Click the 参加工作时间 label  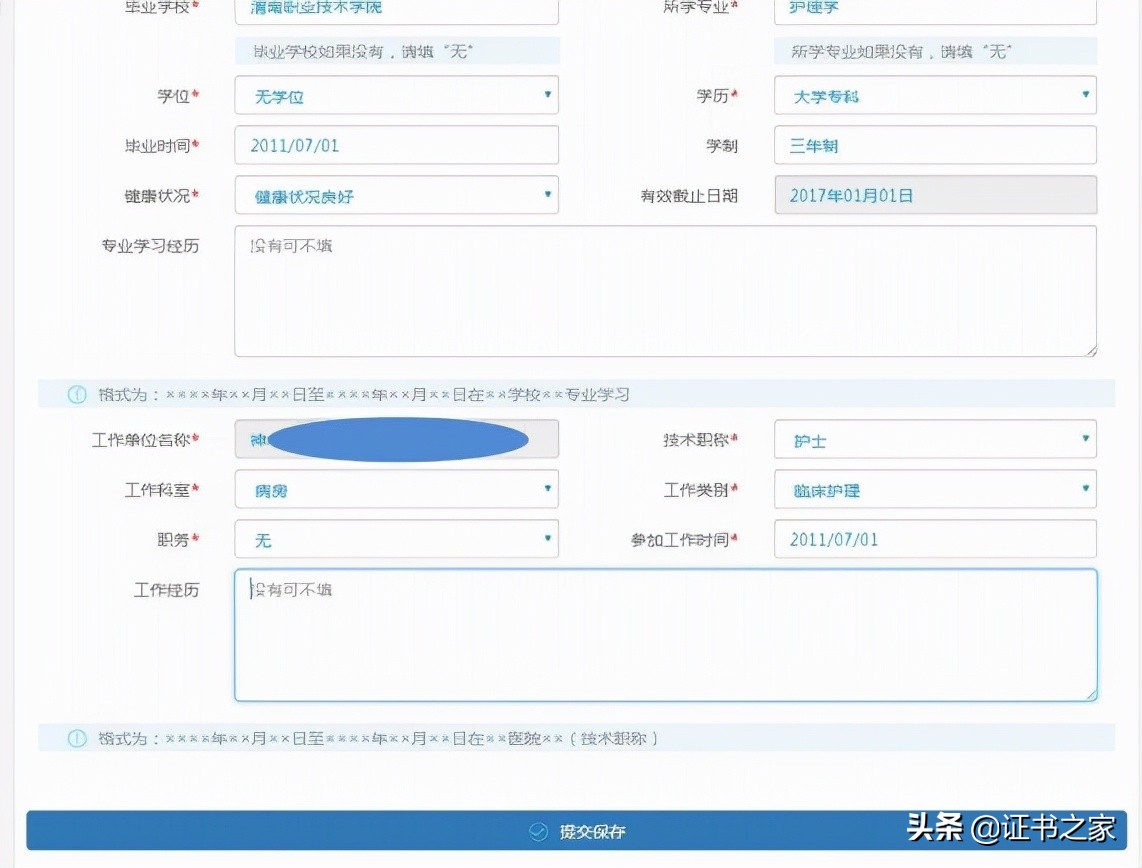(680, 540)
